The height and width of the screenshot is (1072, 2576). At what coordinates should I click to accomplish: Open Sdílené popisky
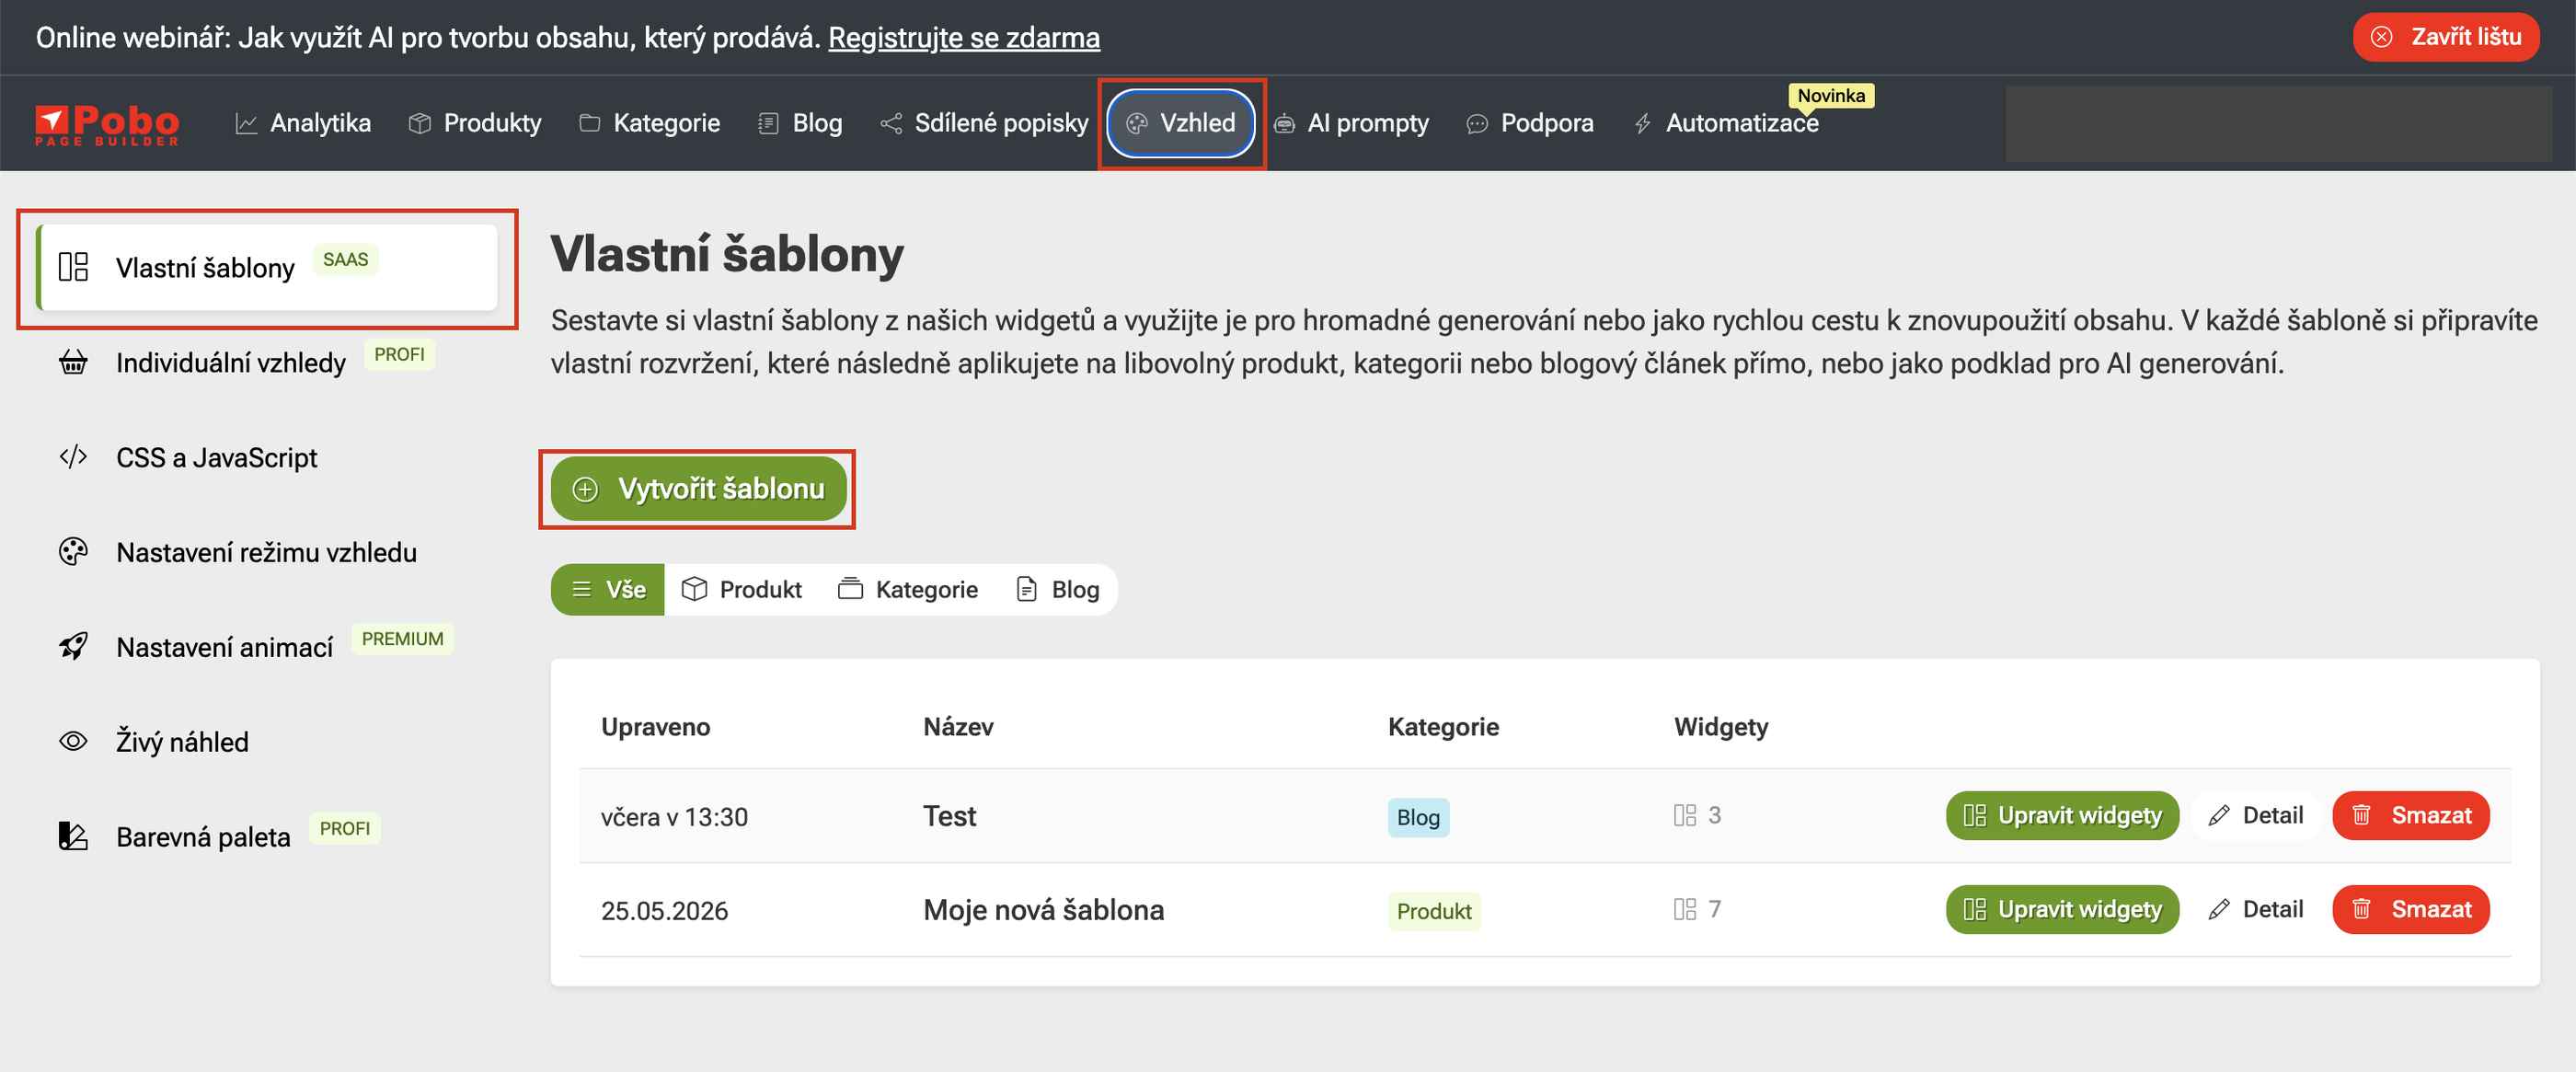click(984, 123)
